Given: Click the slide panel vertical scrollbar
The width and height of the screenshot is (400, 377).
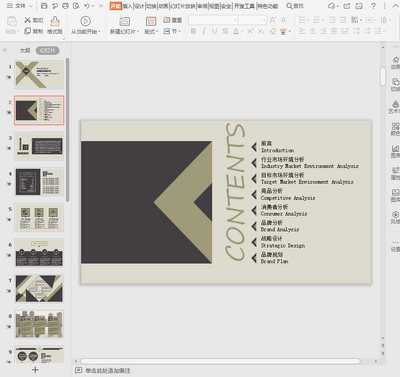Looking at the screenshot, I should [68, 130].
